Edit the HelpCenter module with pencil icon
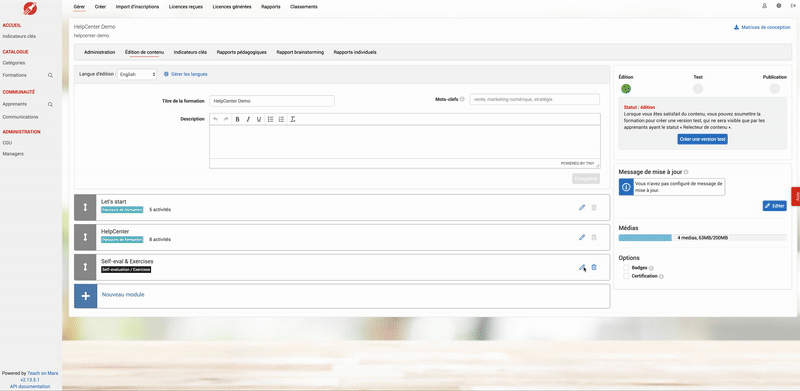This screenshot has width=800, height=391. [582, 237]
